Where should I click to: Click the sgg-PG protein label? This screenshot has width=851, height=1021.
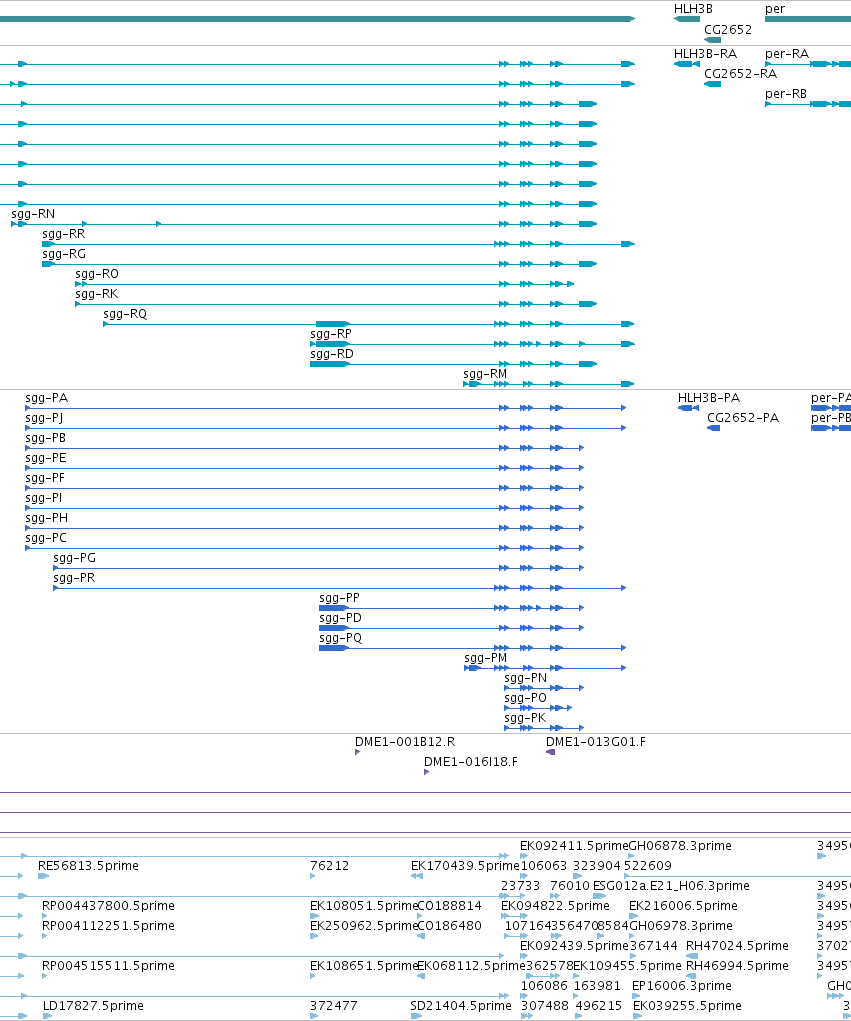74,559
